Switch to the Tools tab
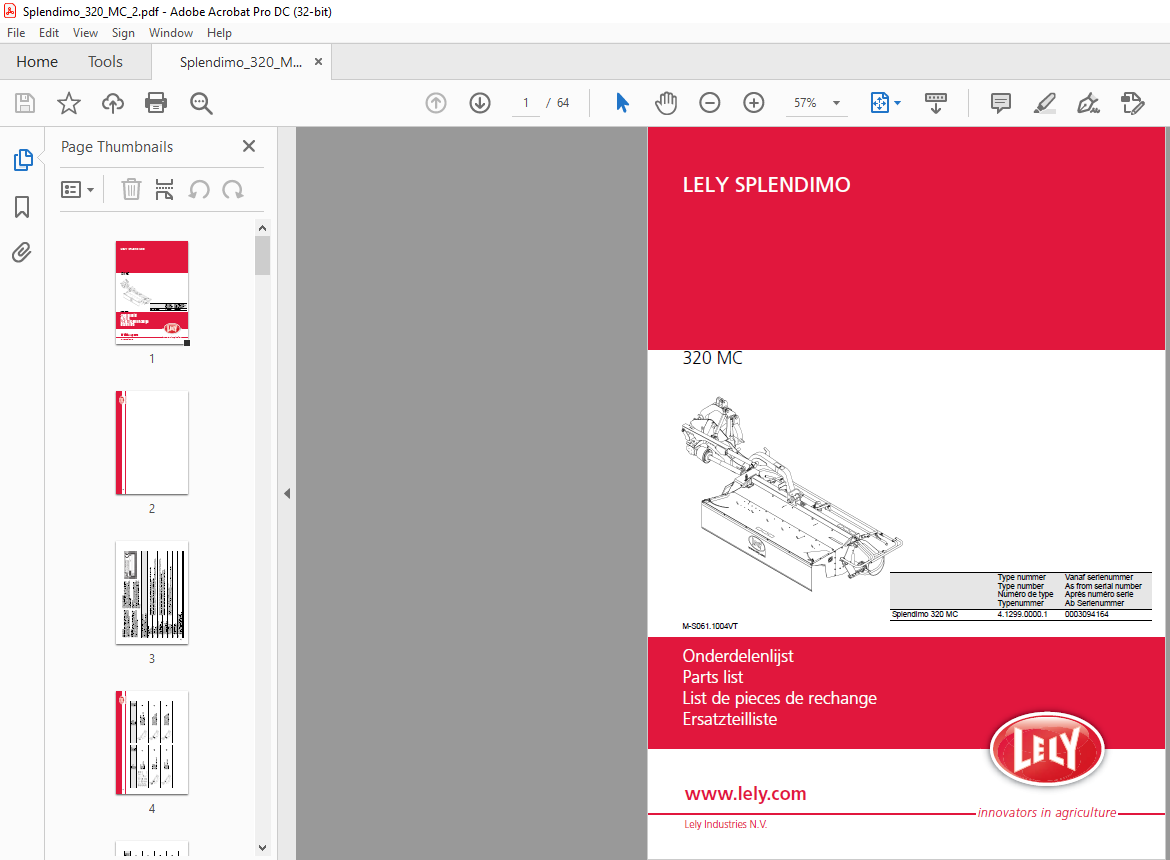 tap(105, 62)
